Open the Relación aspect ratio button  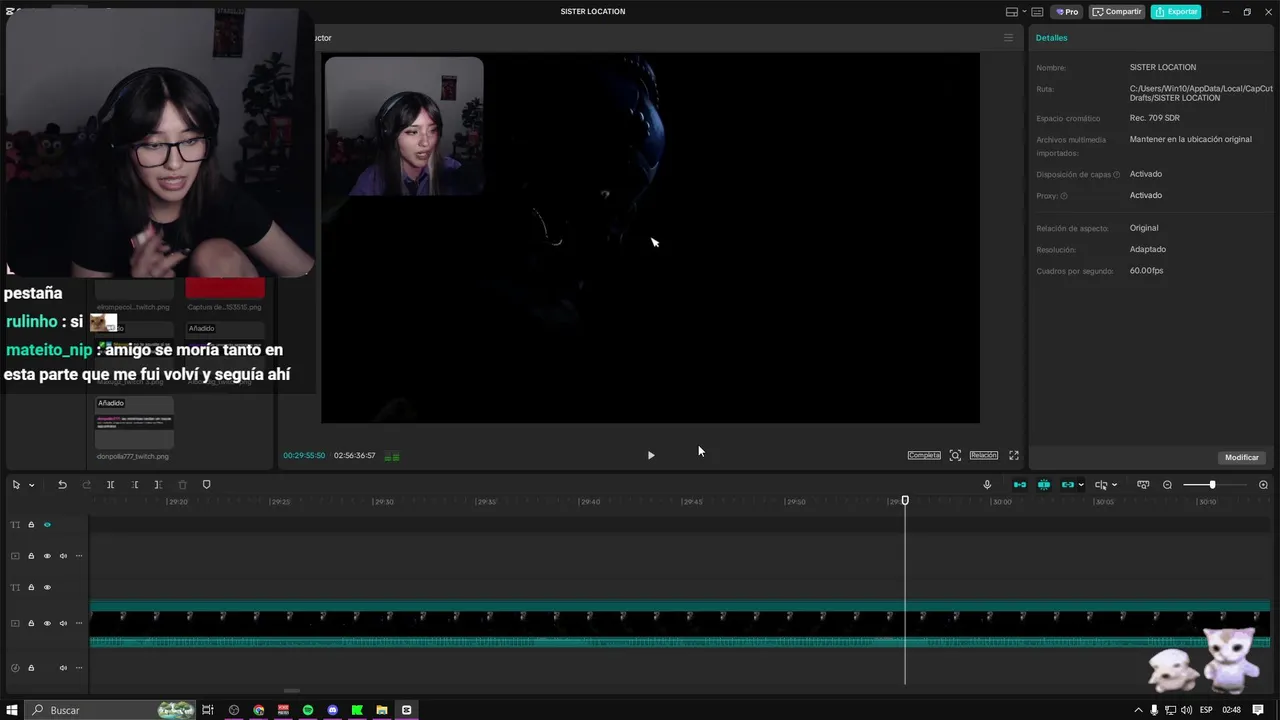point(984,455)
